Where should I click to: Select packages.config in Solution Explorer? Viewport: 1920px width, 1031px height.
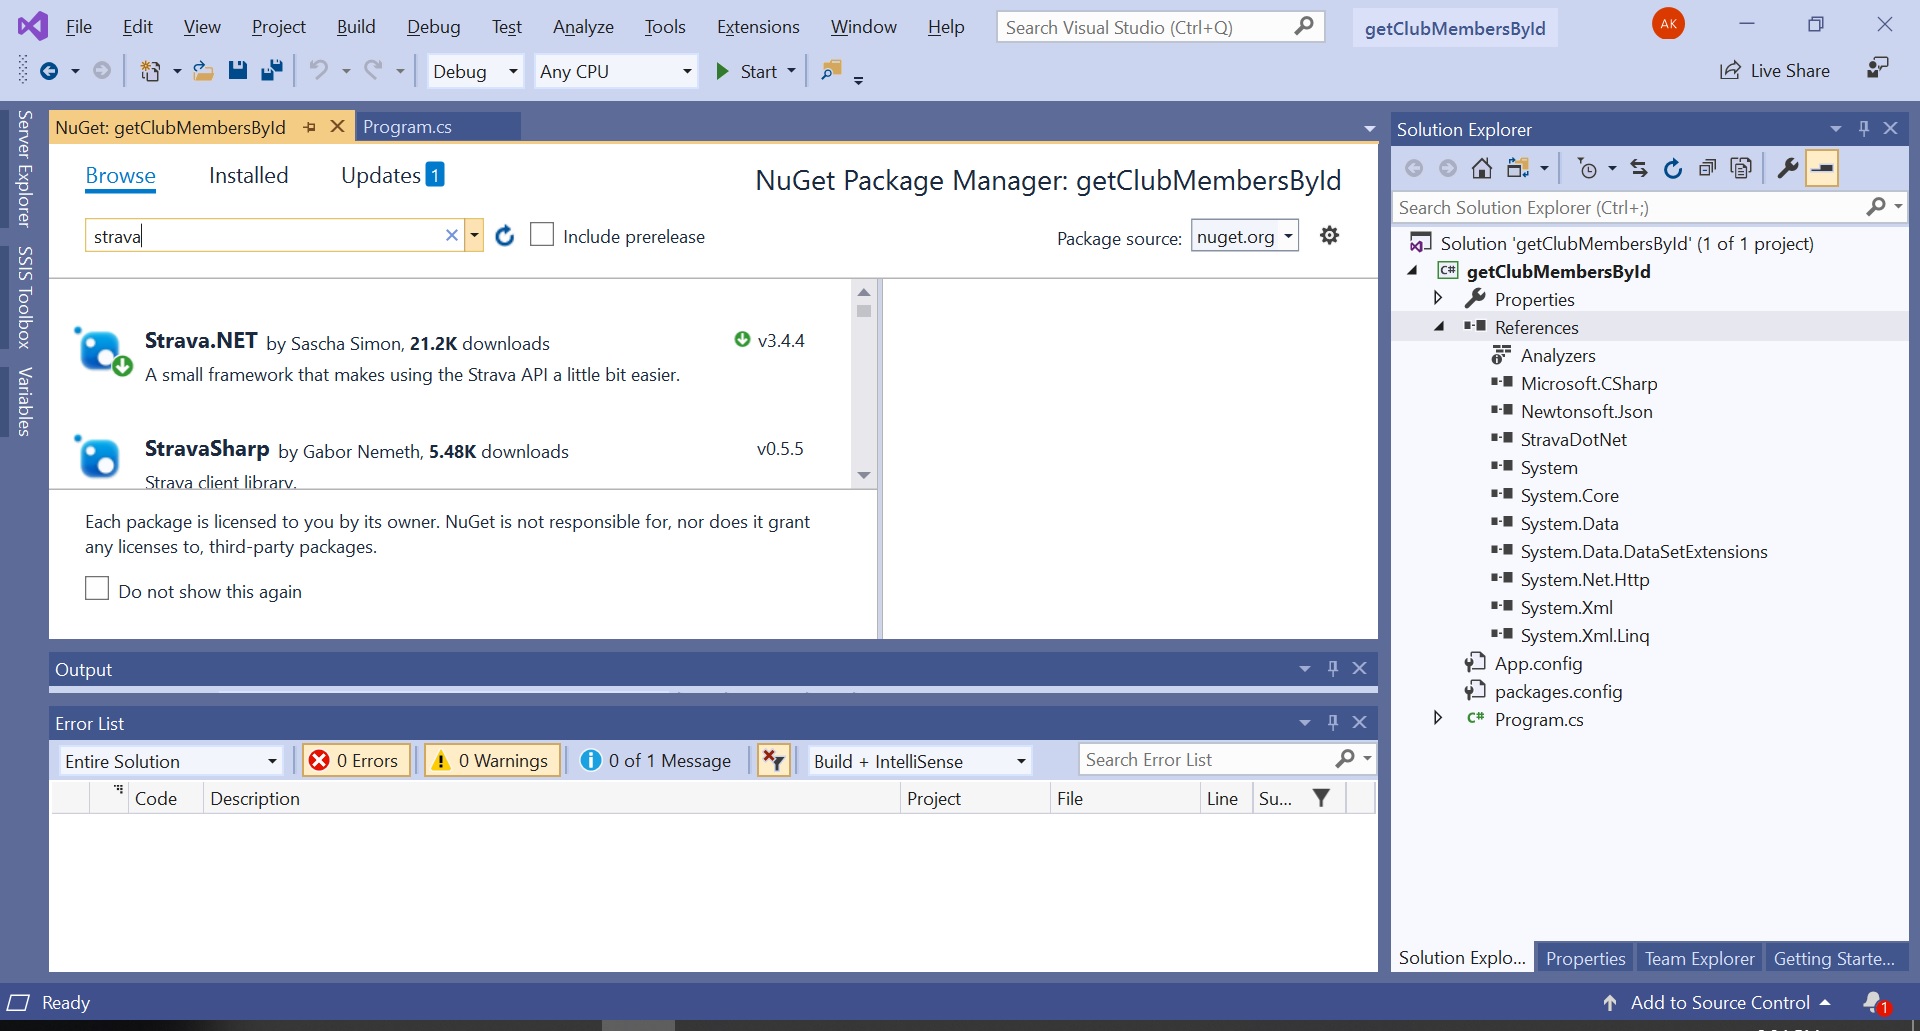click(1558, 691)
